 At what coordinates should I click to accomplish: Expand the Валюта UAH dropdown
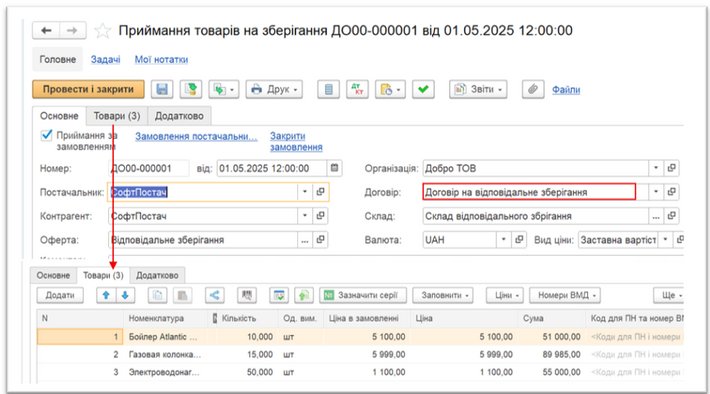504,240
